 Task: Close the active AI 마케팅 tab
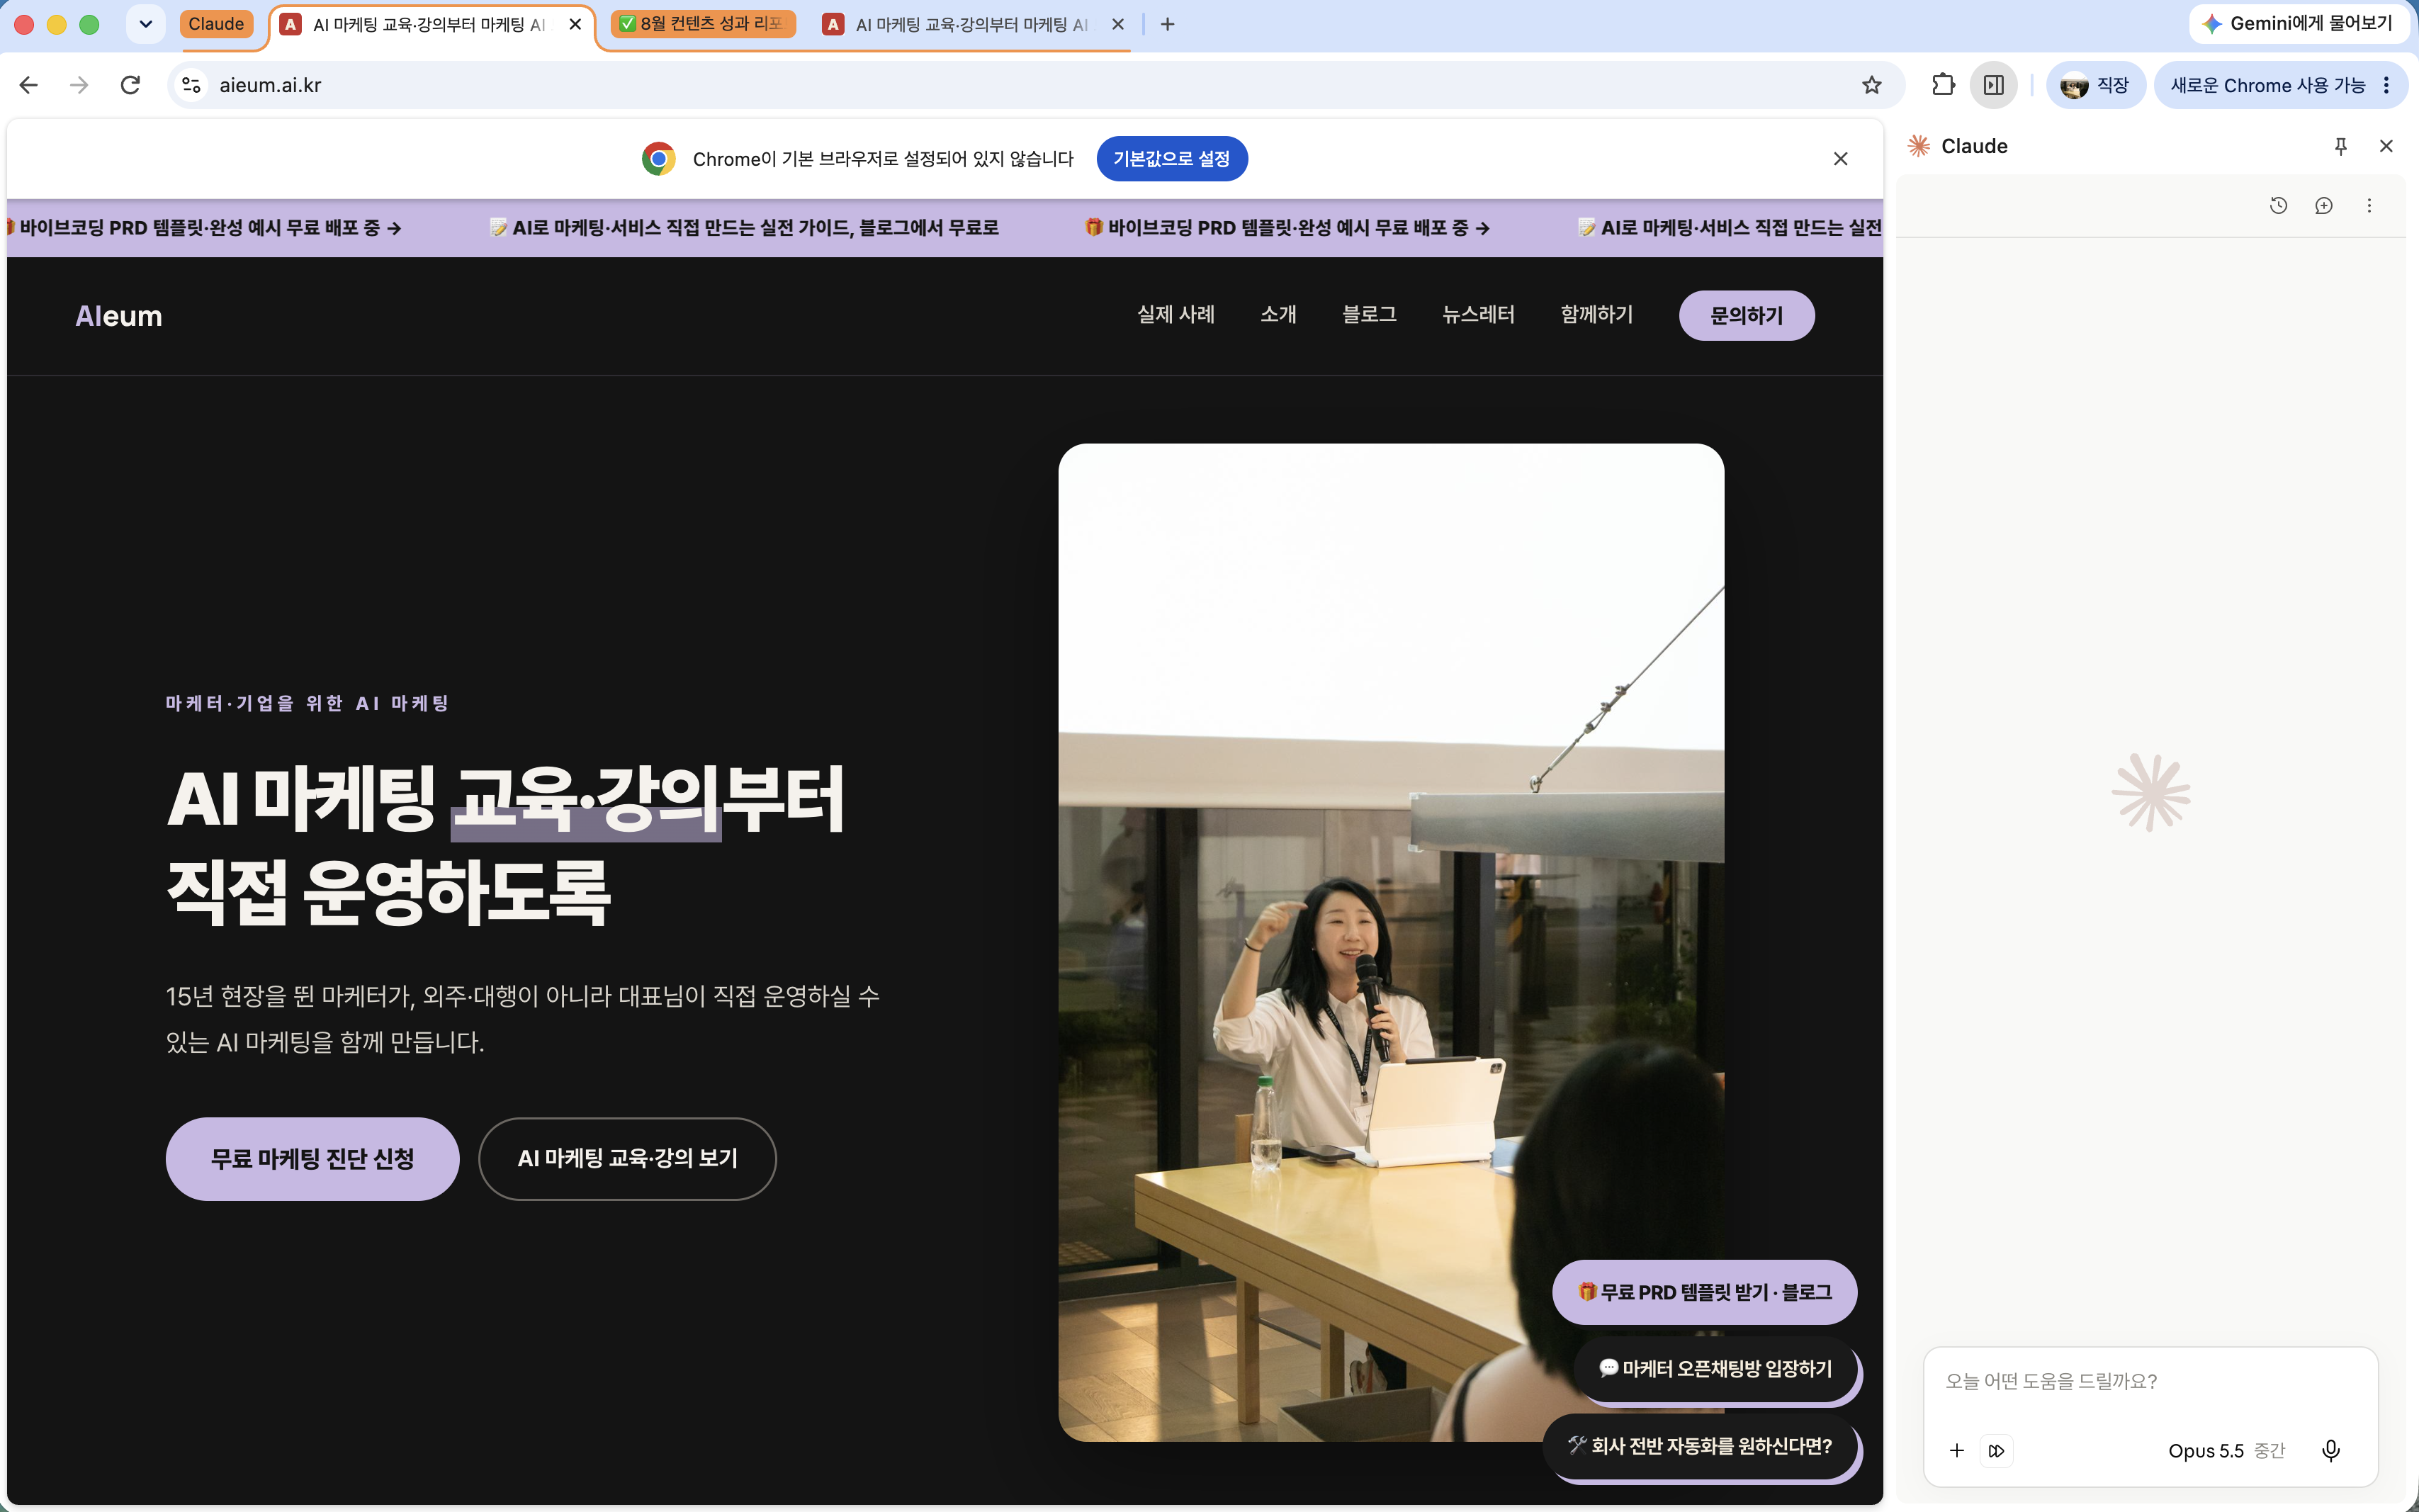pos(575,24)
